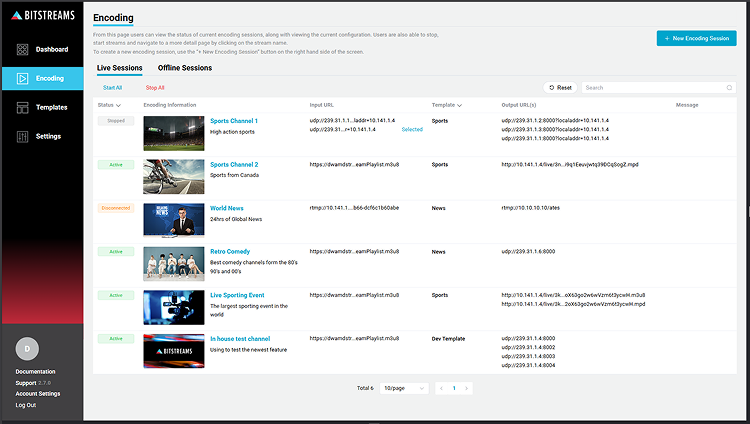Click the Settings sliders icon in sidebar
The image size is (750, 424).
click(x=23, y=136)
